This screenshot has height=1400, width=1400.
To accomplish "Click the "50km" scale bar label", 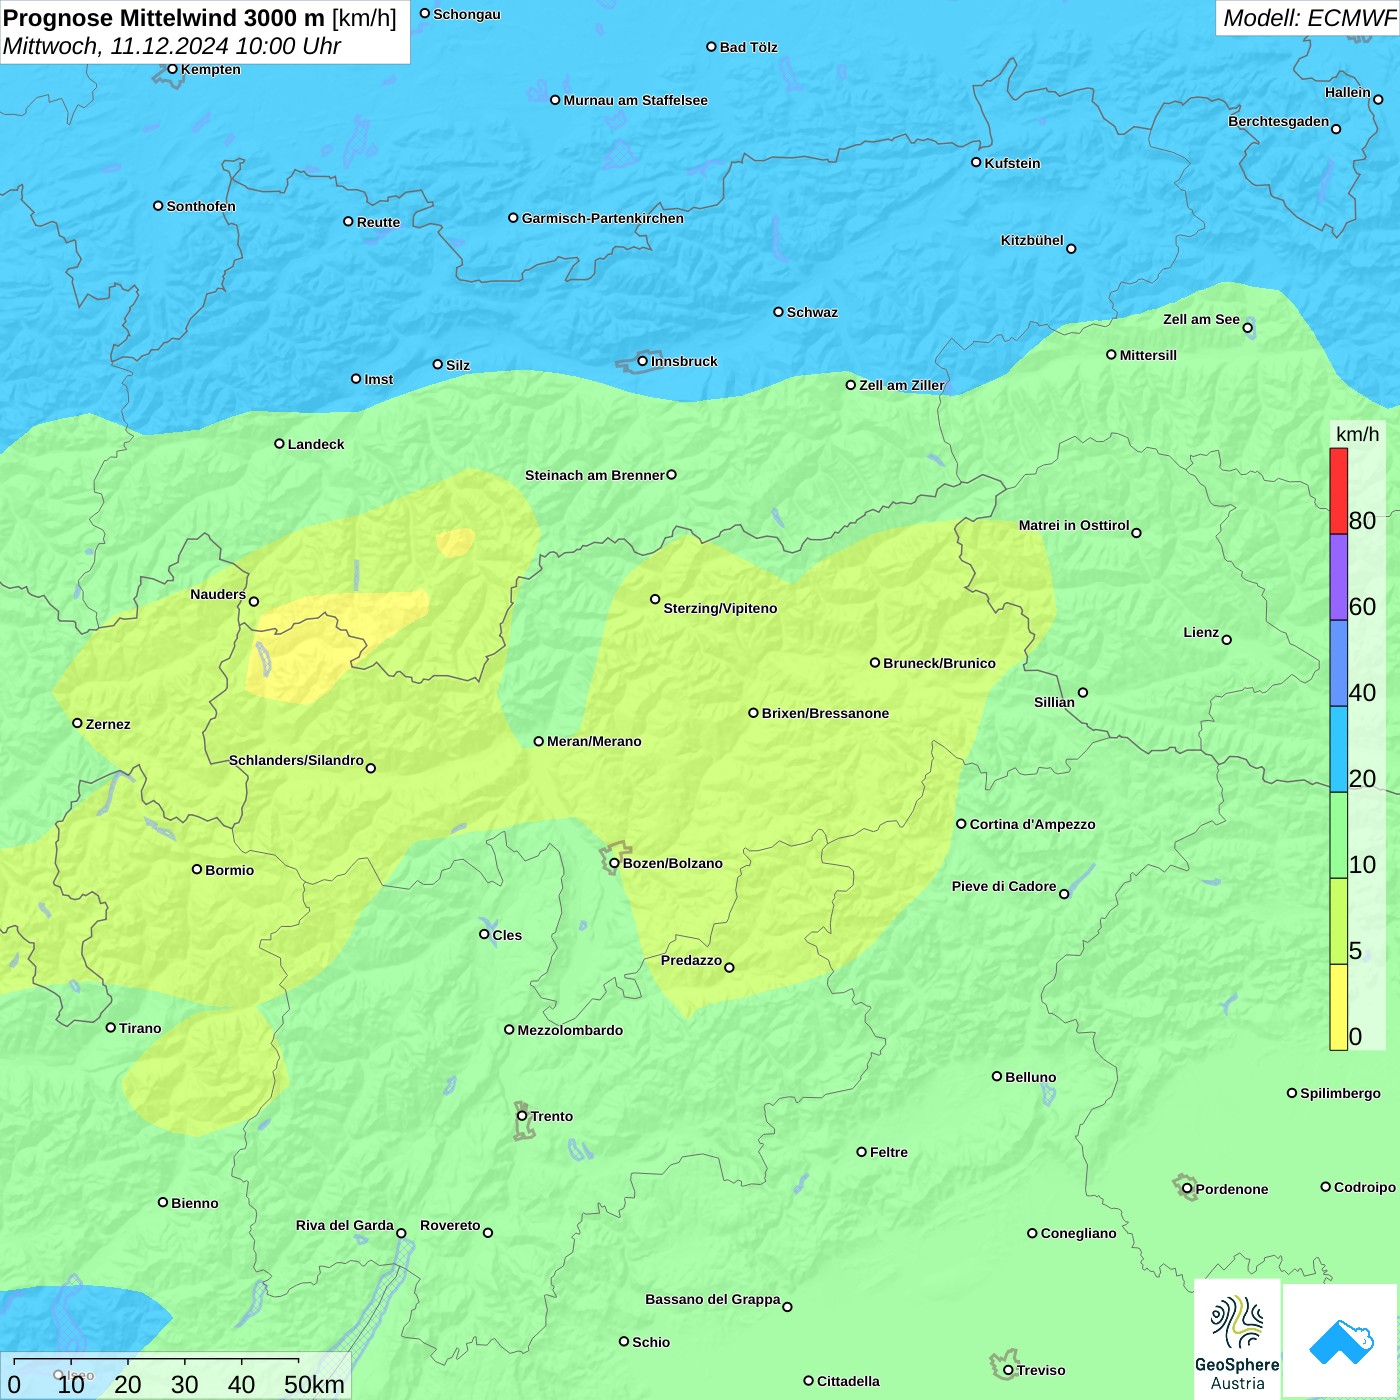I will pyautogui.click(x=314, y=1384).
